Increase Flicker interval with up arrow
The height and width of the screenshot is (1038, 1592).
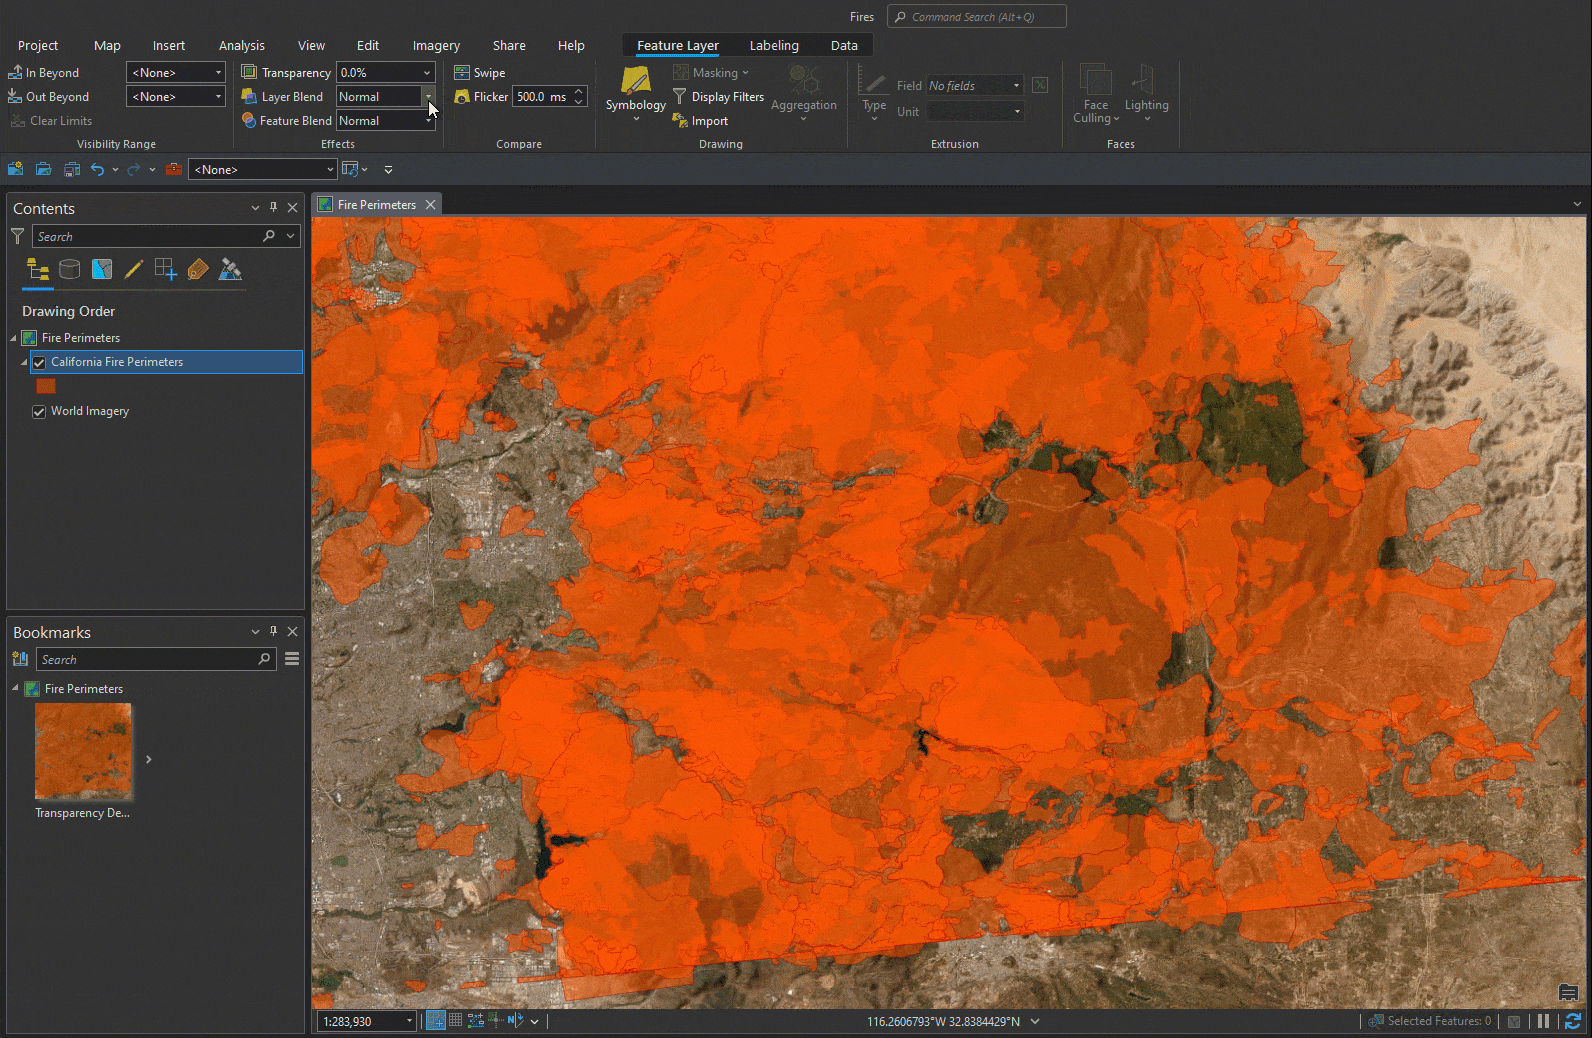[579, 92]
